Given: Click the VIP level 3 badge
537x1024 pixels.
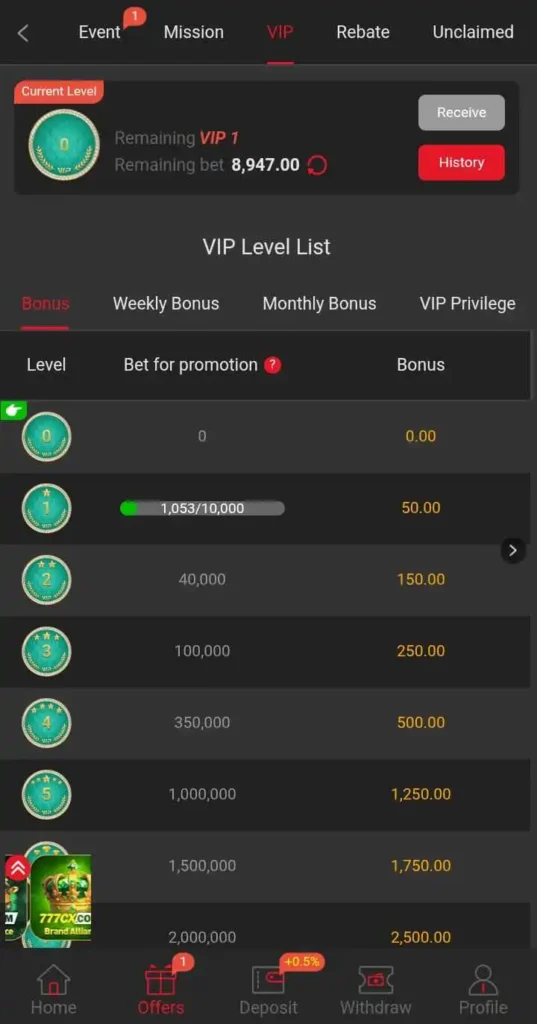Looking at the screenshot, I should 46,651.
